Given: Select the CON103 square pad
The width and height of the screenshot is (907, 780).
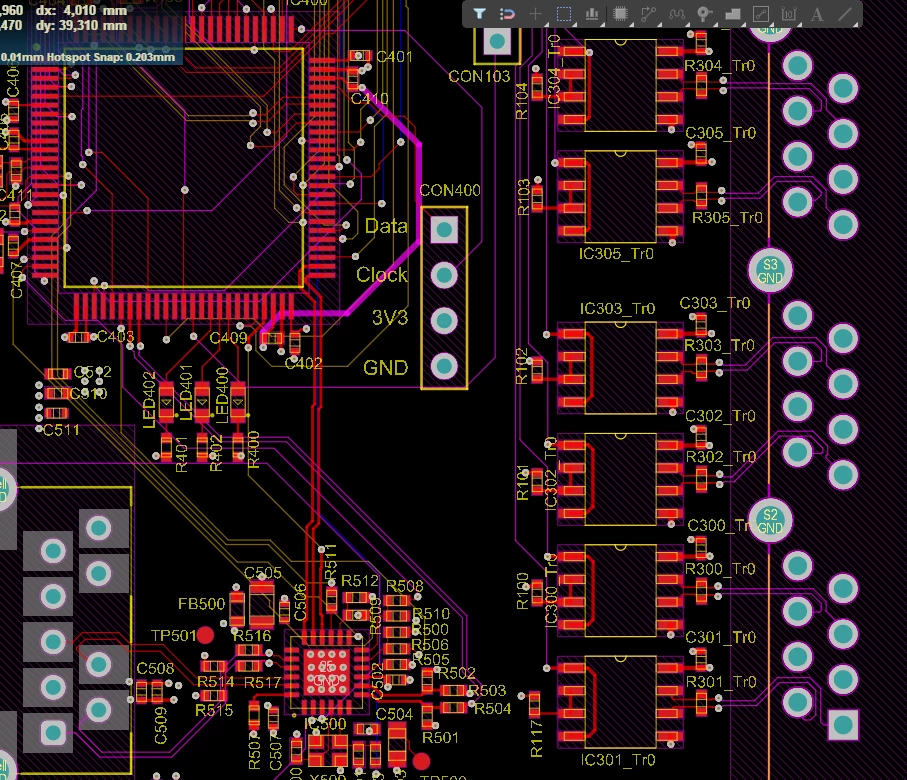Looking at the screenshot, I should 497,42.
